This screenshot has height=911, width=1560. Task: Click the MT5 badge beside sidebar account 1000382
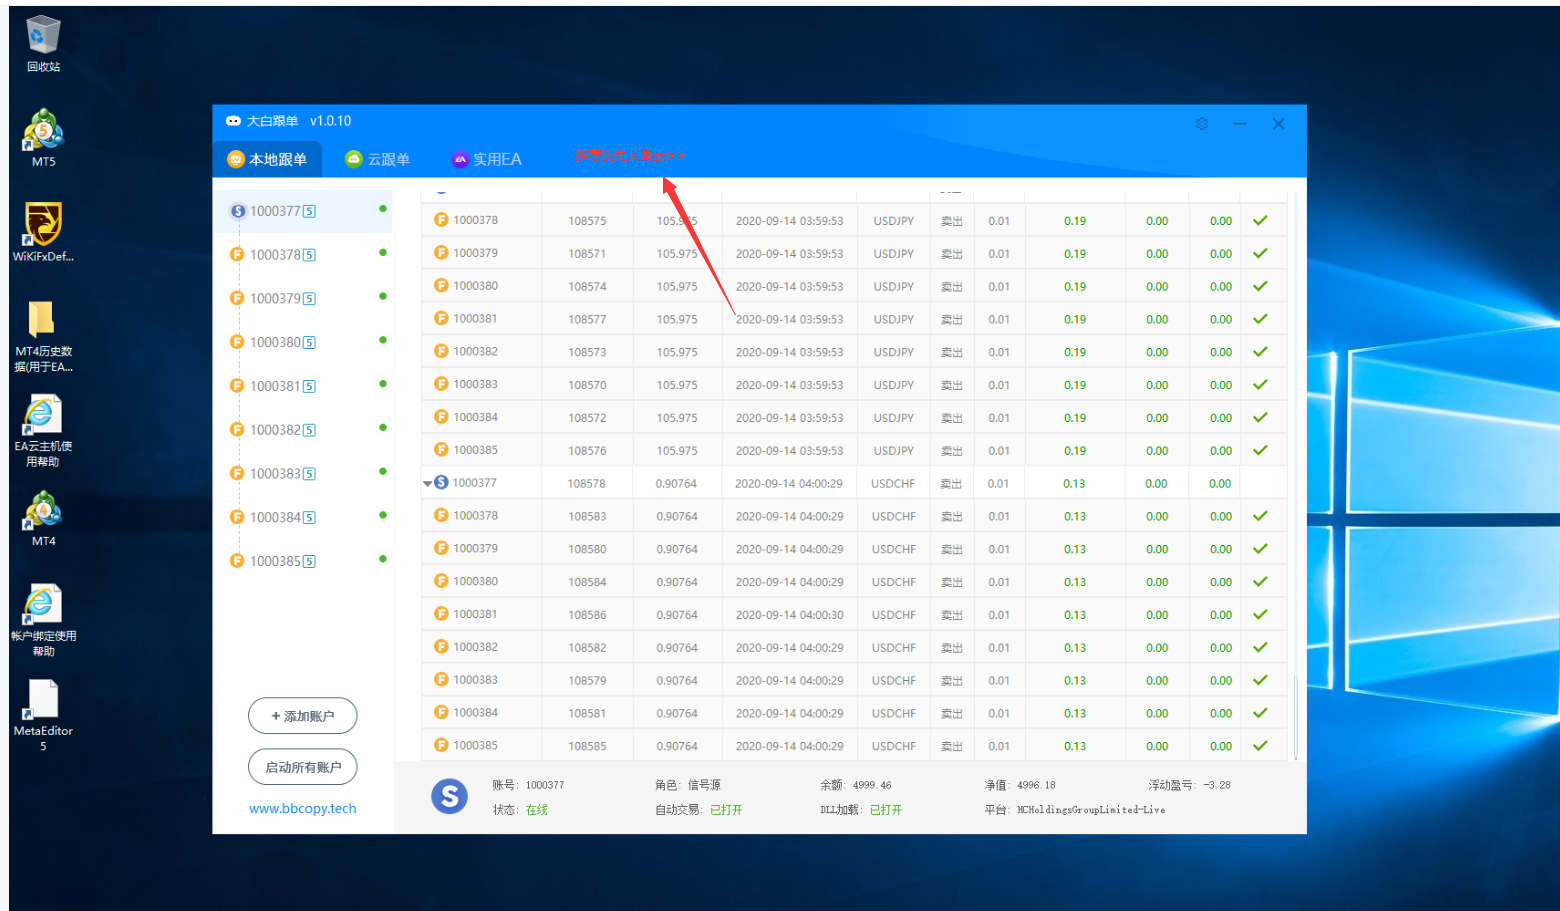point(310,430)
